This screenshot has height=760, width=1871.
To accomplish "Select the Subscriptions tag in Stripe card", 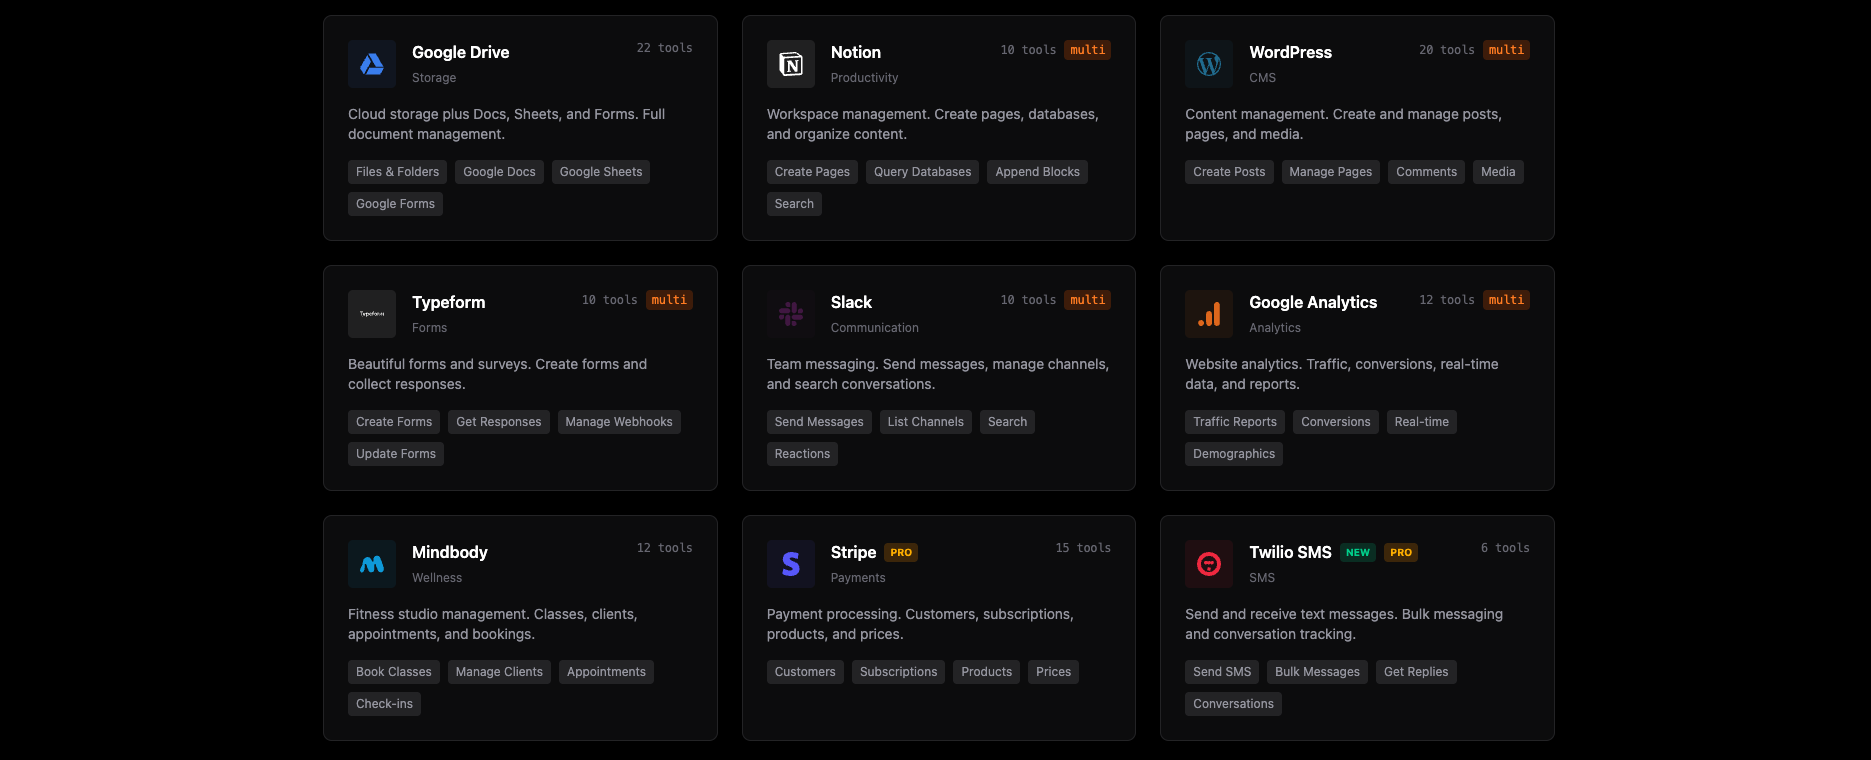I will (898, 672).
